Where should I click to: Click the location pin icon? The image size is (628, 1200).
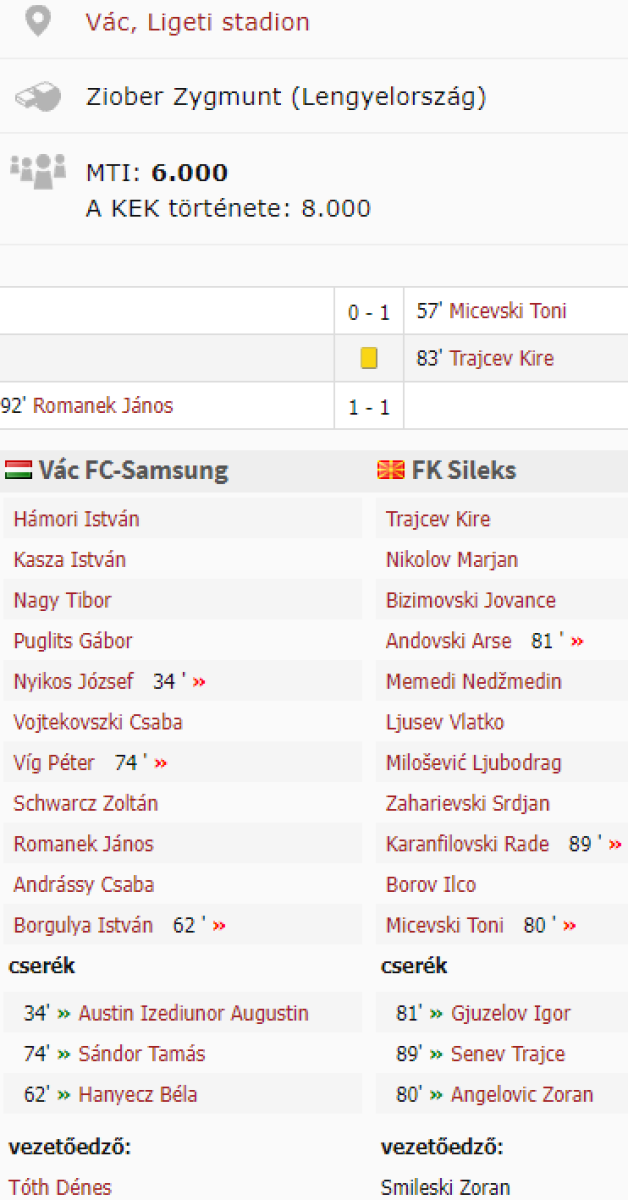tap(38, 21)
